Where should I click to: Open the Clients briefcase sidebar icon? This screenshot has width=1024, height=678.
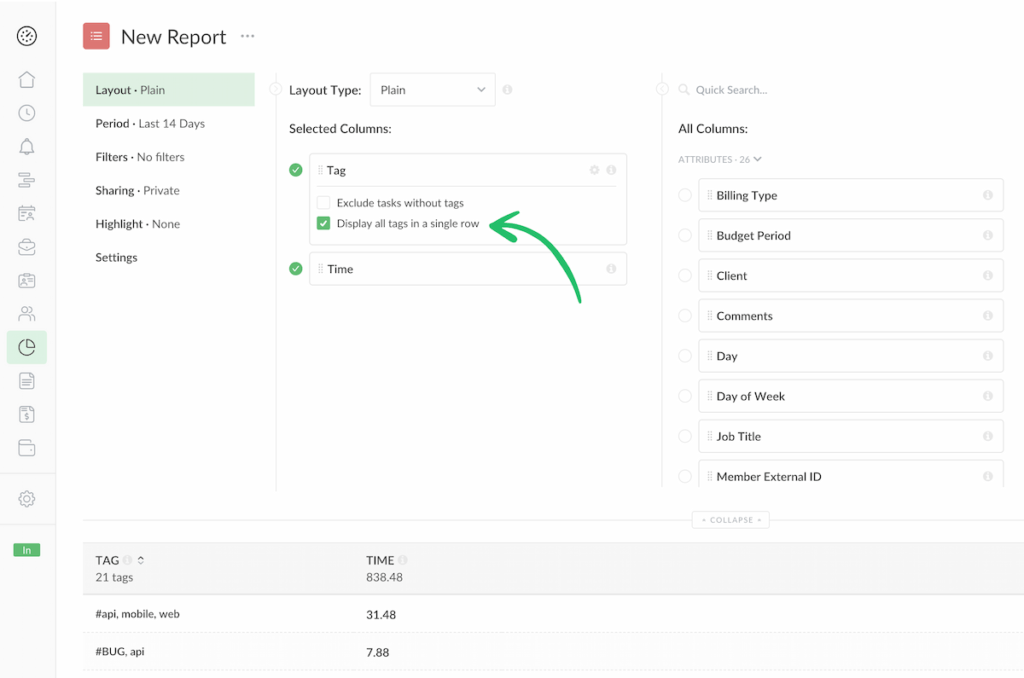[26, 246]
